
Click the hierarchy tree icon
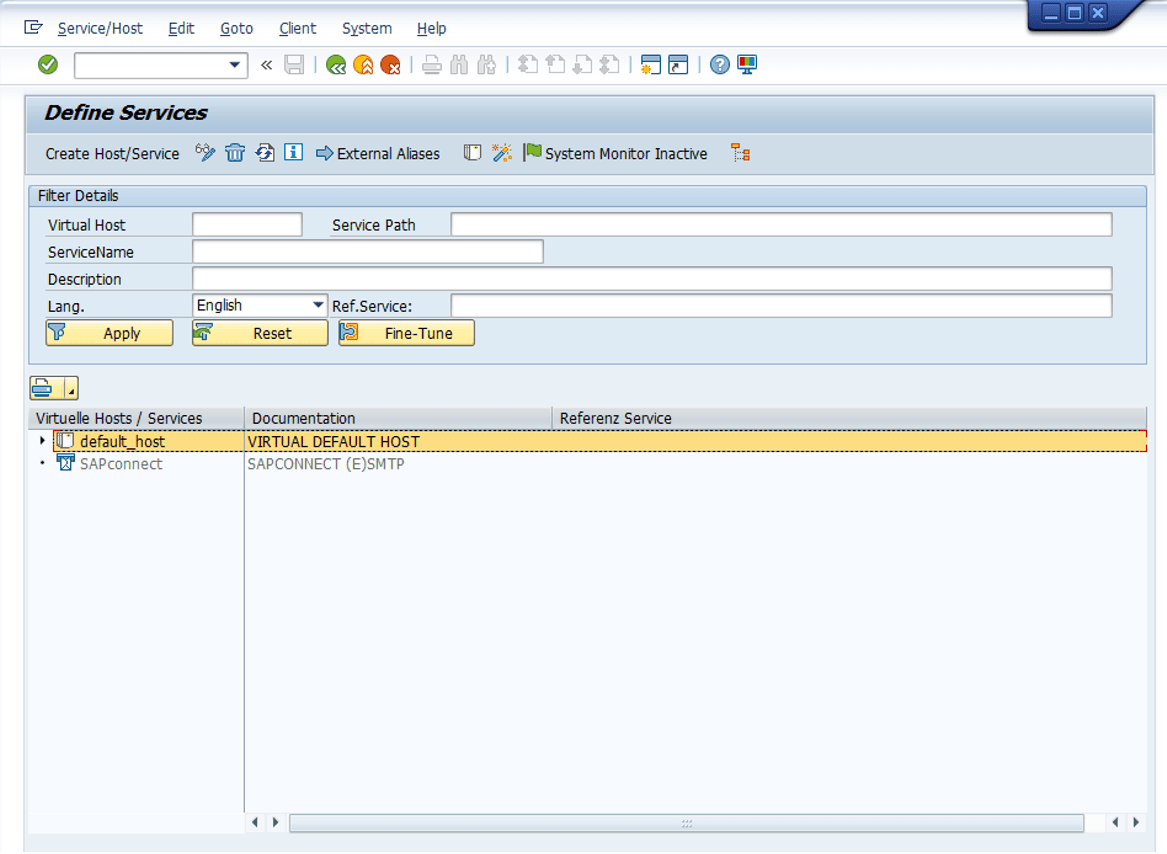741,153
